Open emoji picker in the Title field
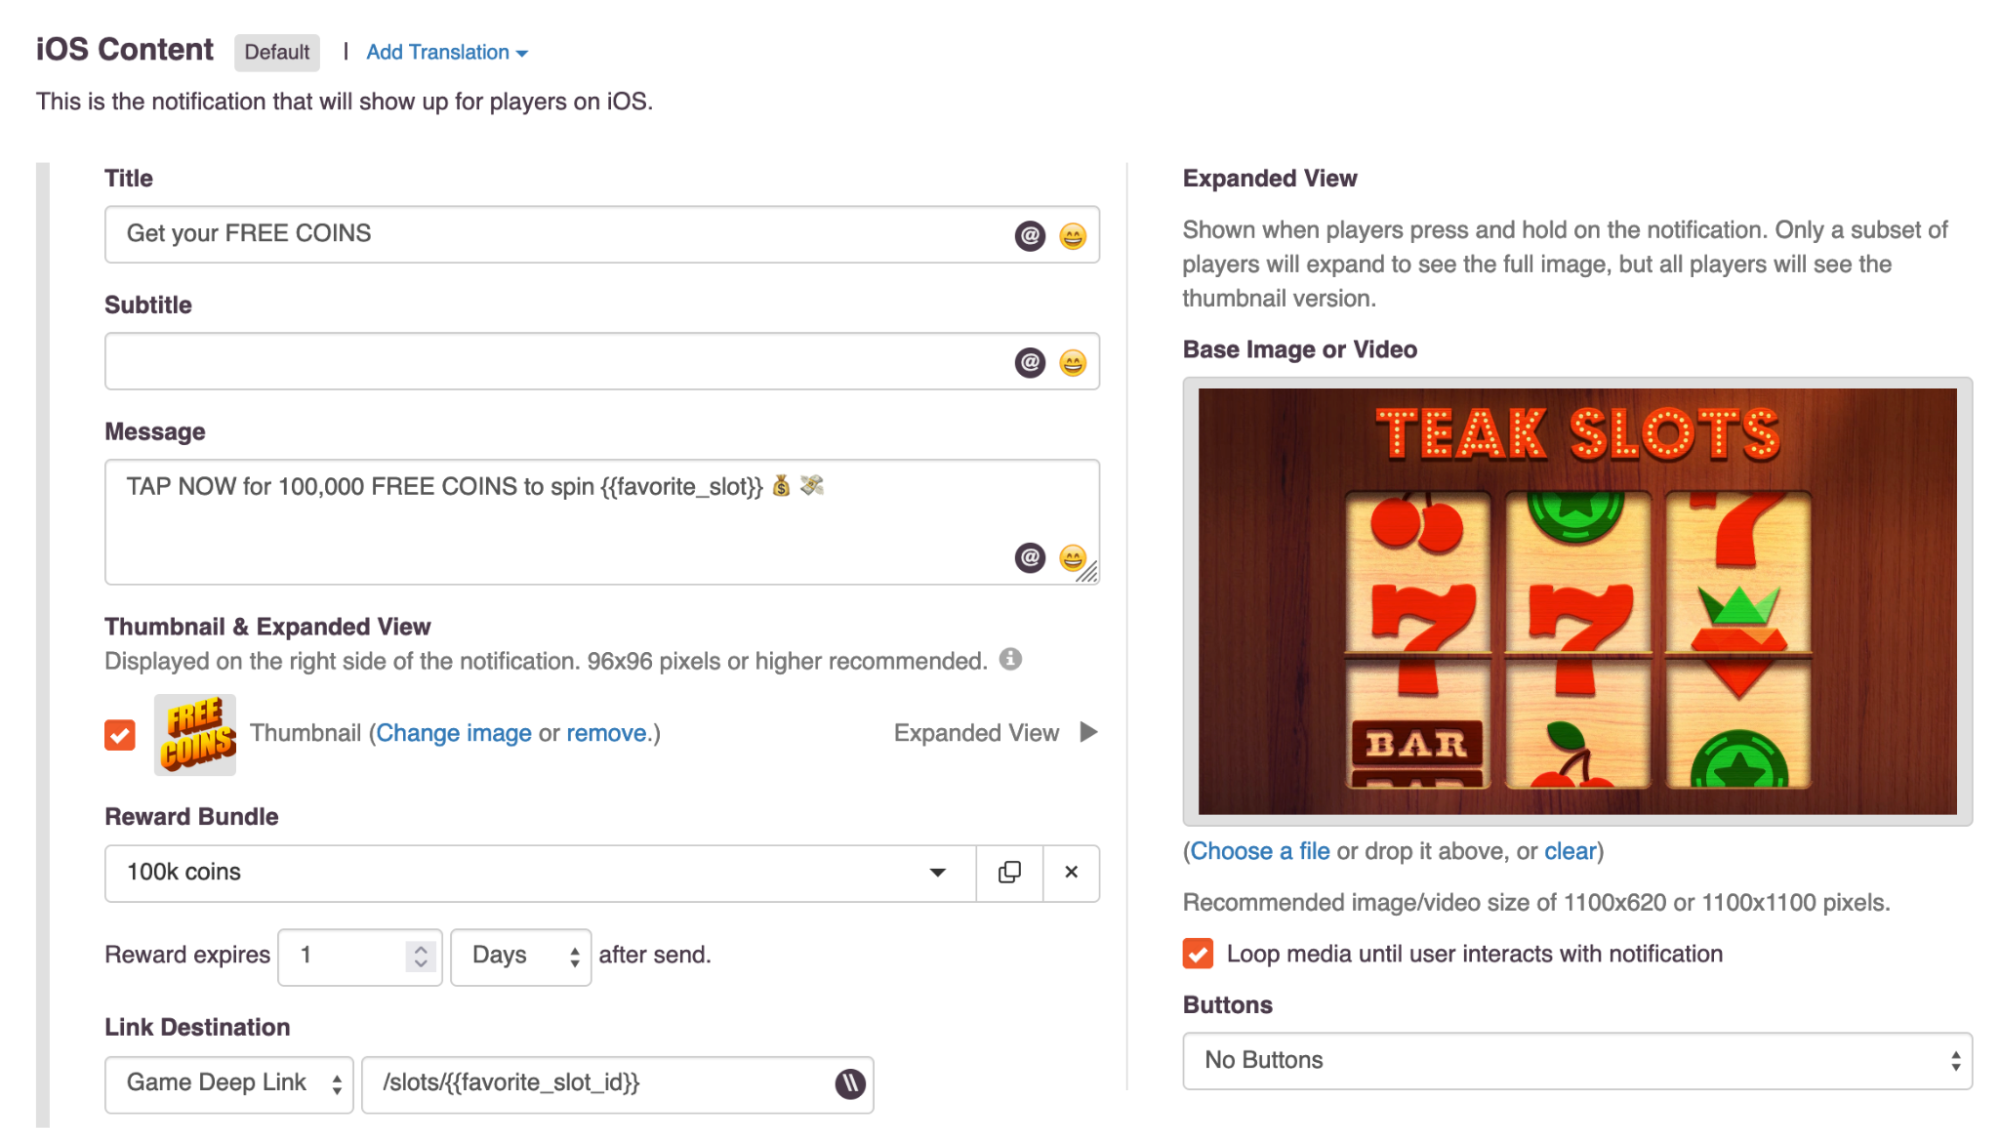Image resolution: width=1999 pixels, height=1129 pixels. [1072, 235]
